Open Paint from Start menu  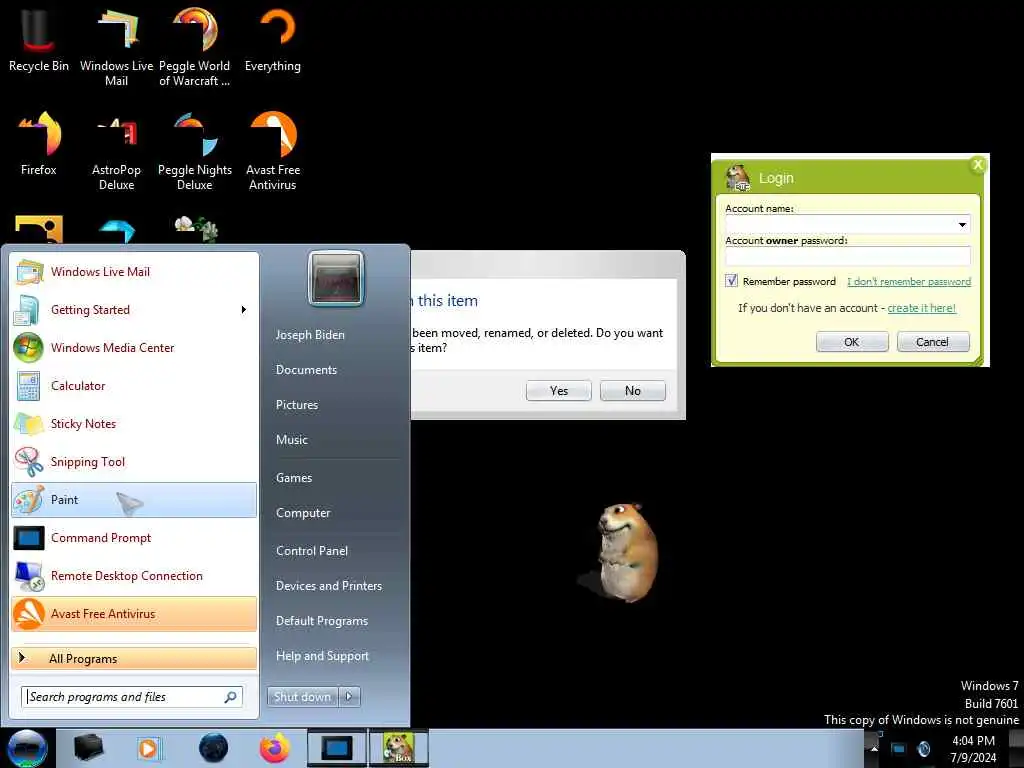pos(134,500)
